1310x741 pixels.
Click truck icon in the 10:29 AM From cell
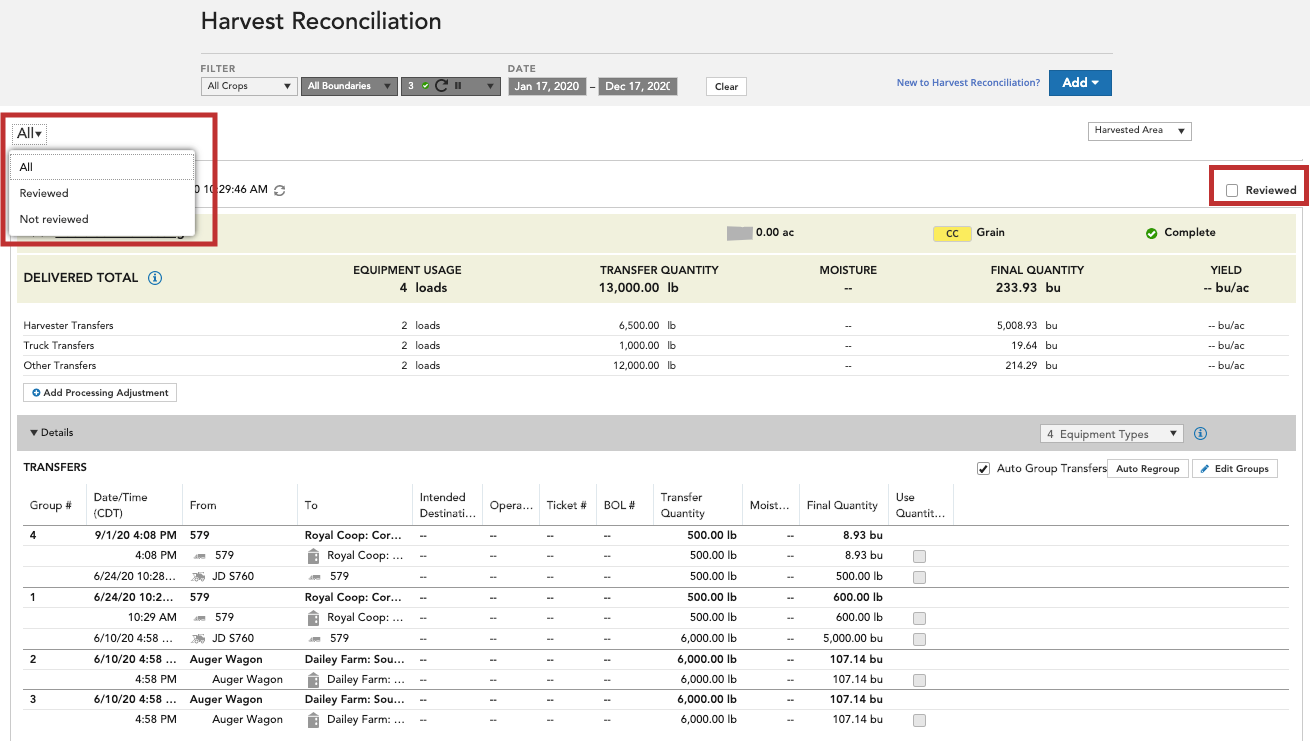[200, 618]
